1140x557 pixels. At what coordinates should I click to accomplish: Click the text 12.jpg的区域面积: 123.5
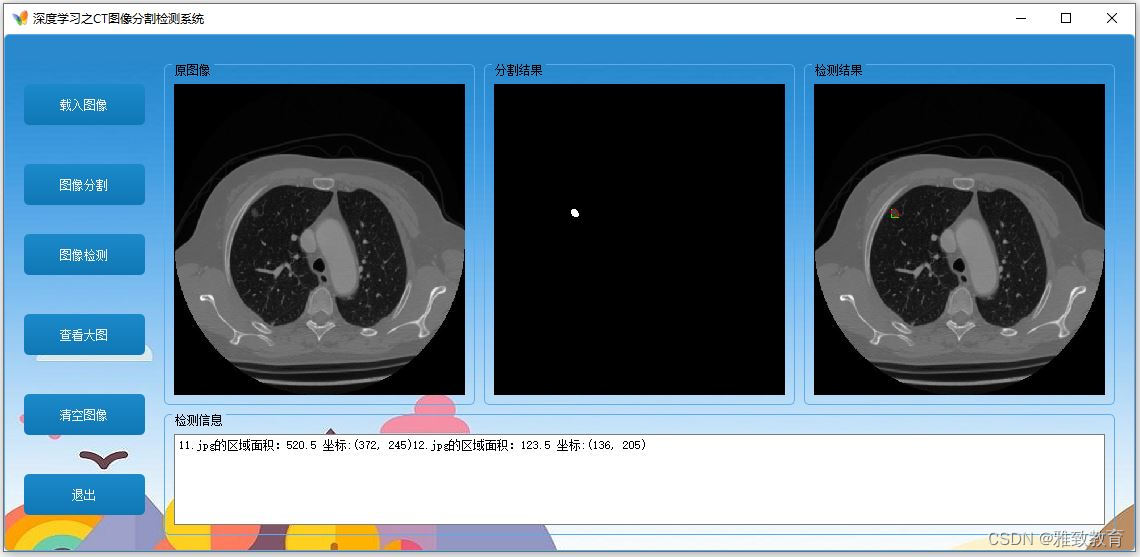481,445
